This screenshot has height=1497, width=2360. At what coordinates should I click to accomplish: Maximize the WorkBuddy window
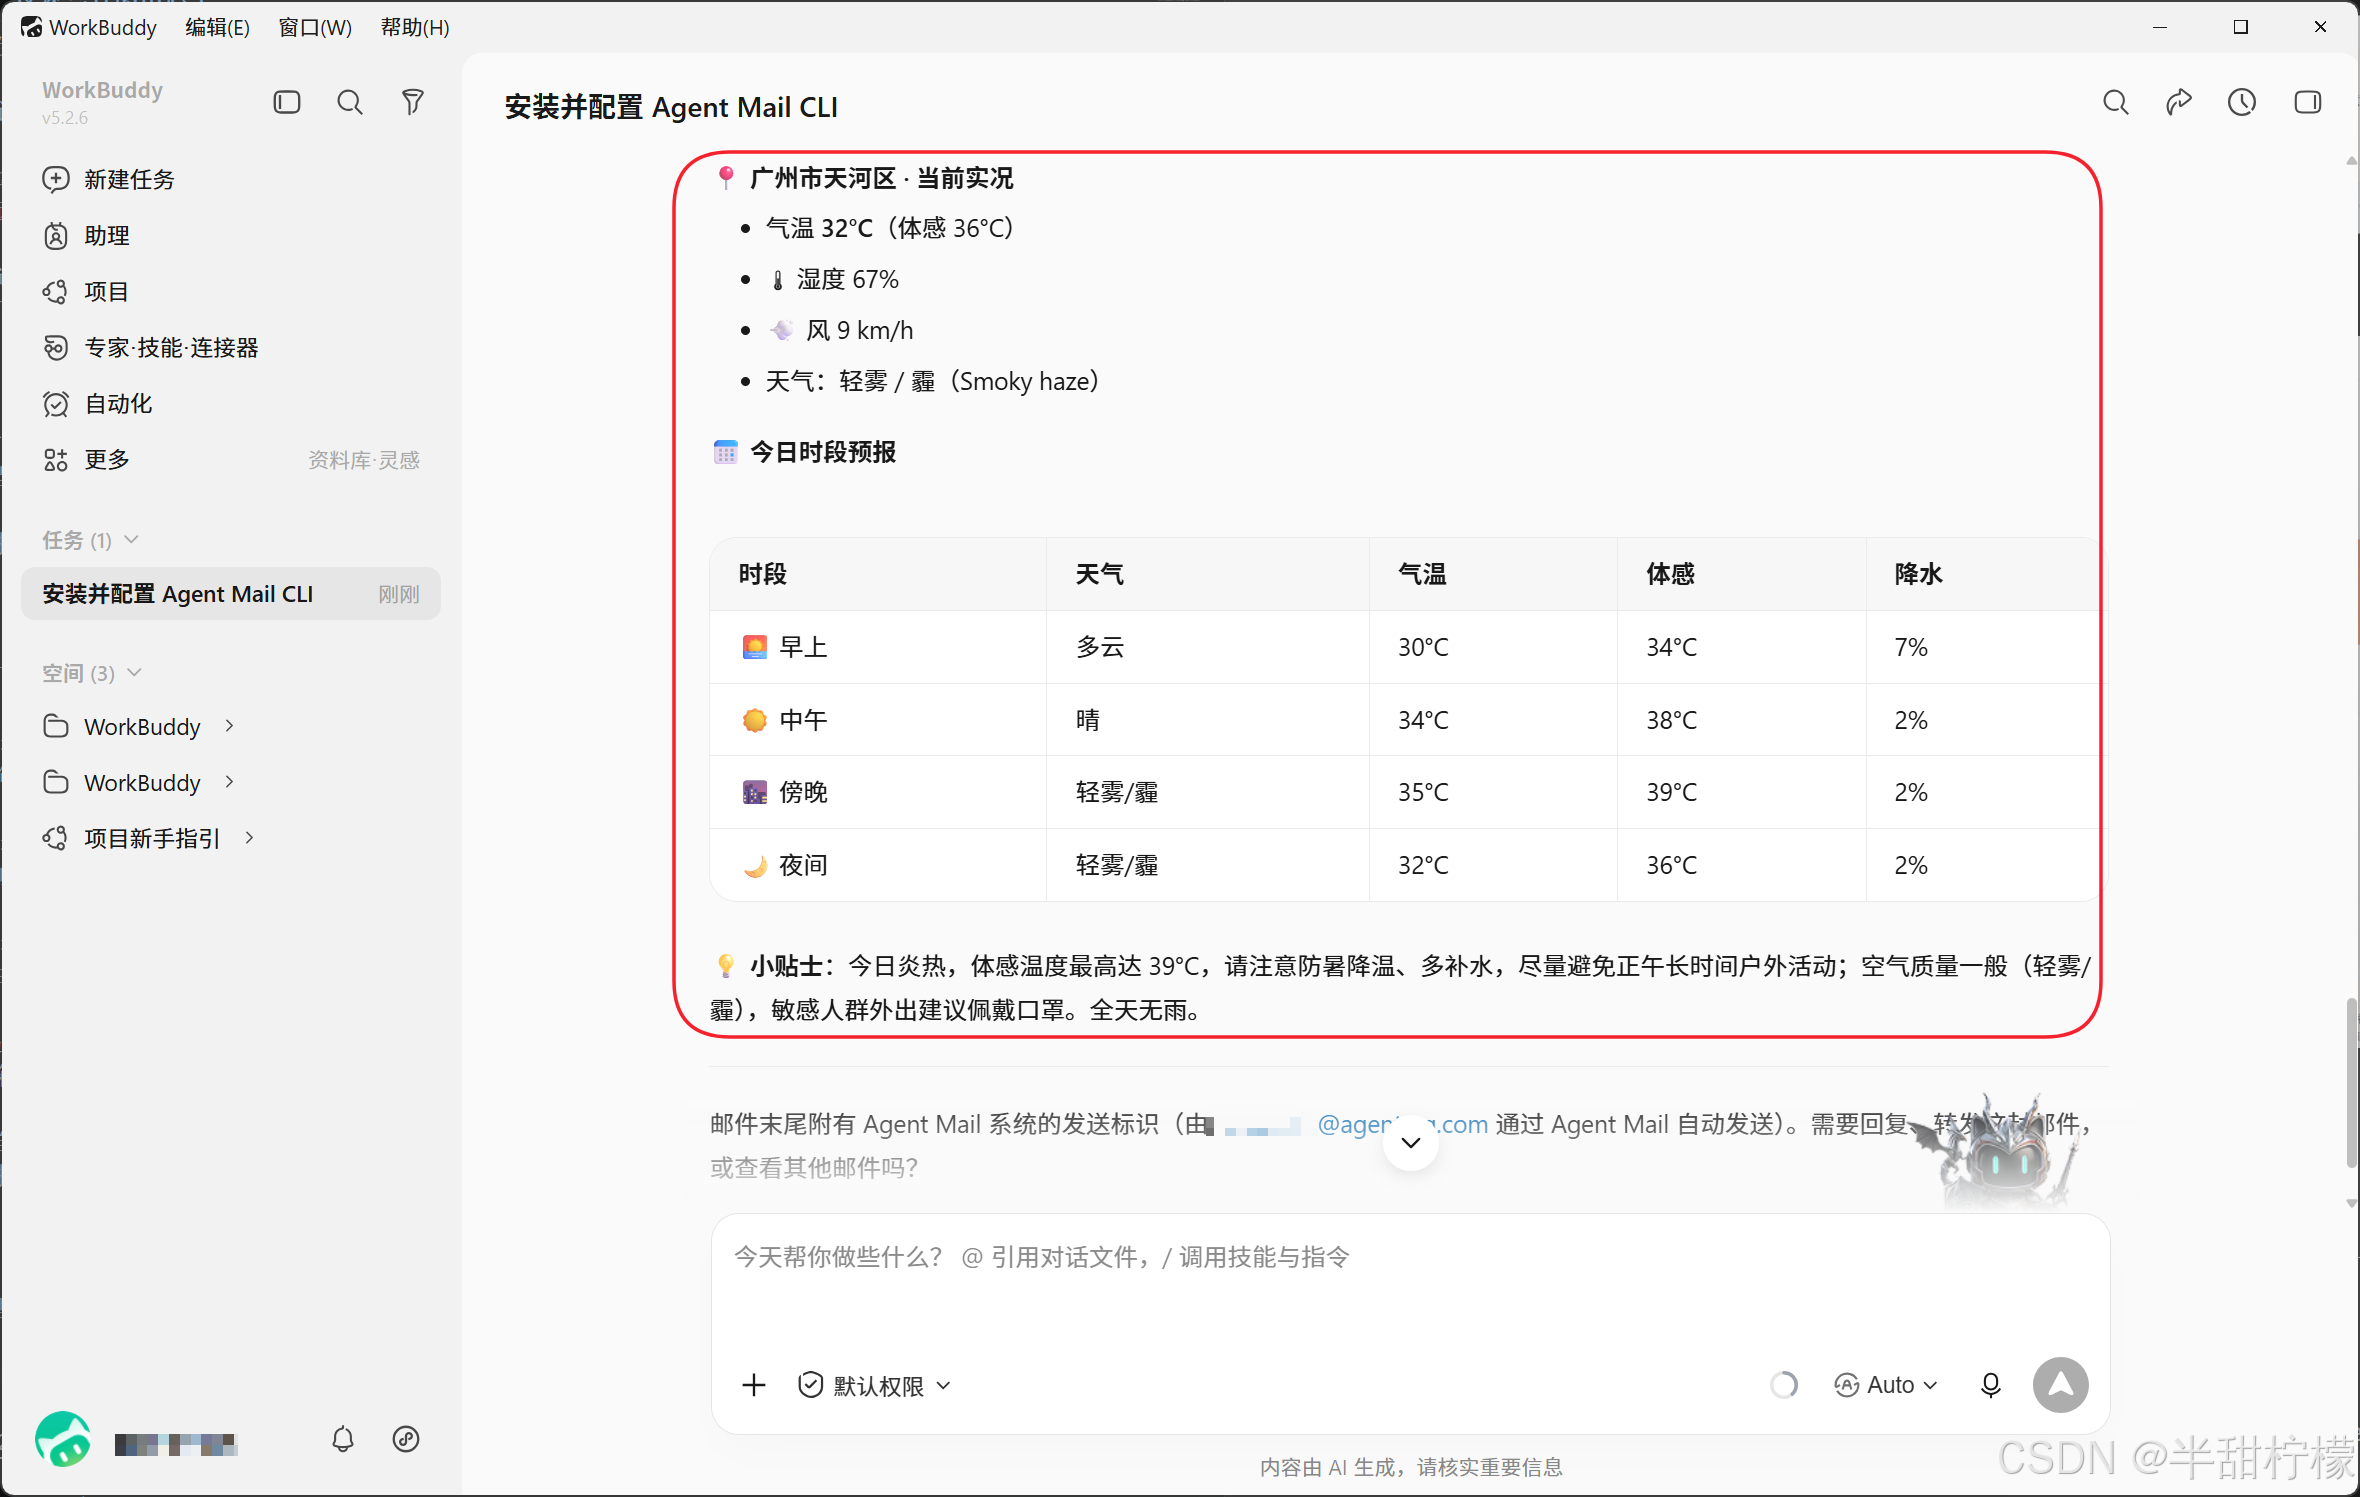2241,27
